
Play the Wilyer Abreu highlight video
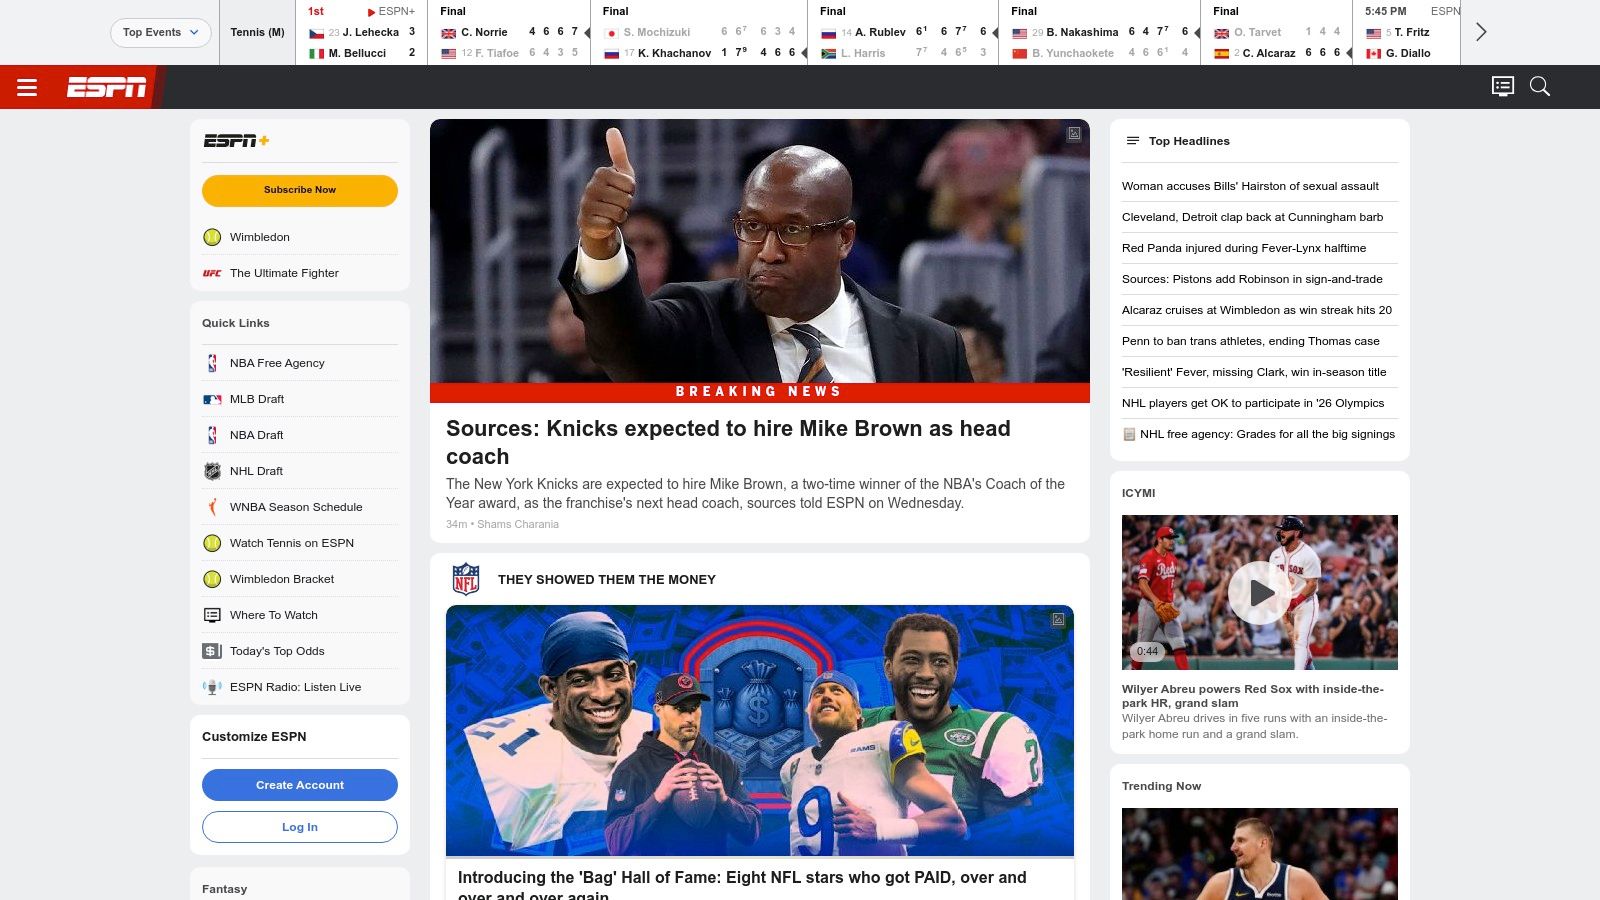click(1259, 592)
